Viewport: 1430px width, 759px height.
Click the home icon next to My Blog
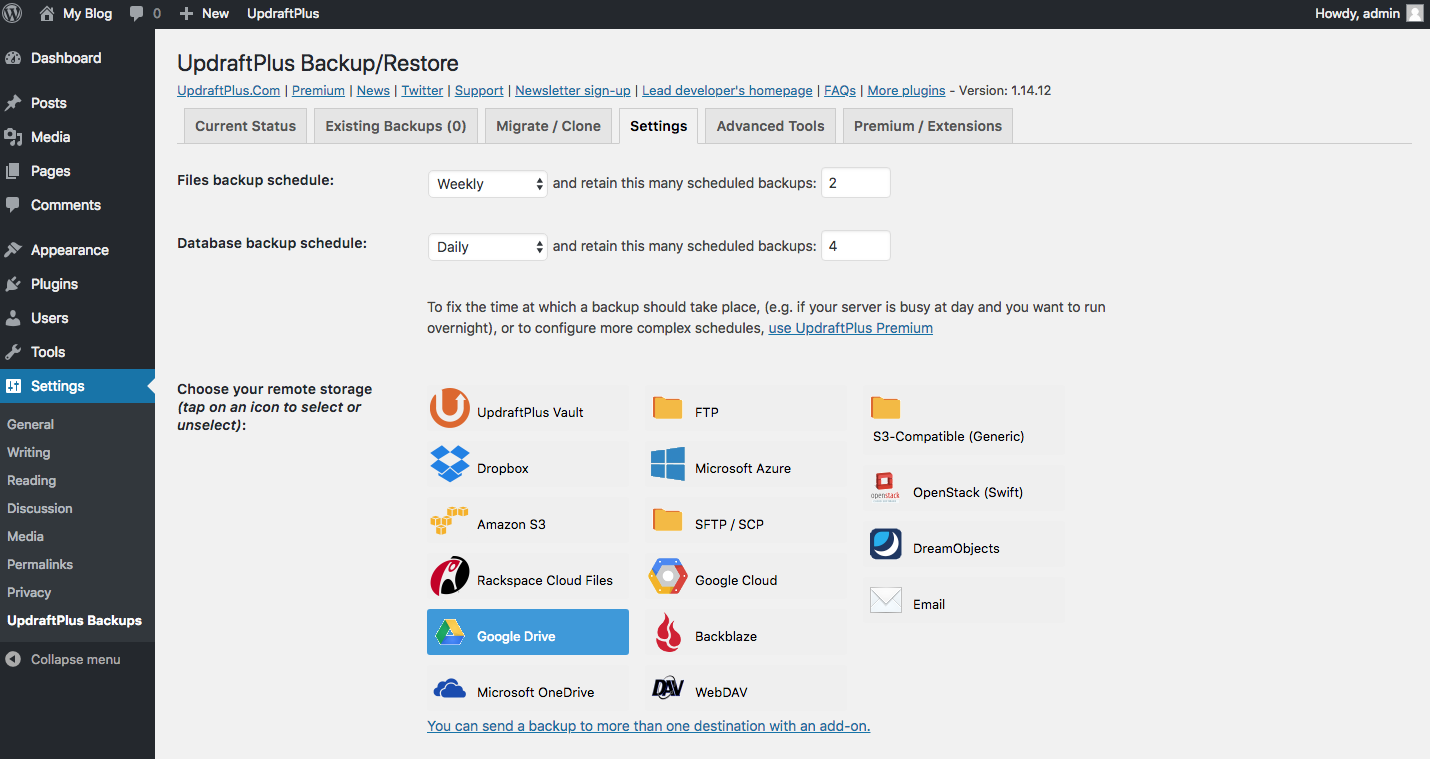coord(47,13)
